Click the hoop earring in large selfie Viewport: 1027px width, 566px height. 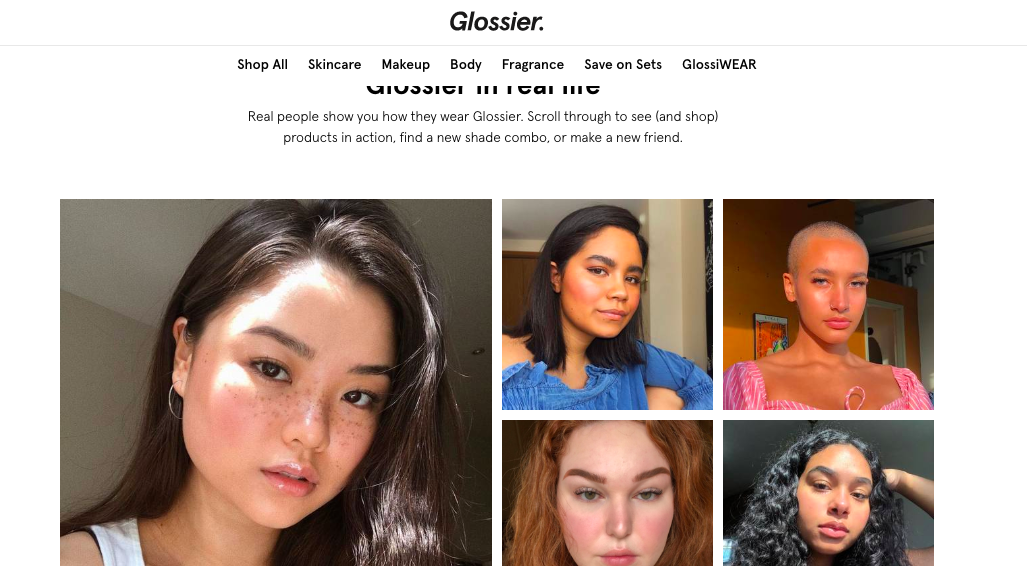point(175,400)
